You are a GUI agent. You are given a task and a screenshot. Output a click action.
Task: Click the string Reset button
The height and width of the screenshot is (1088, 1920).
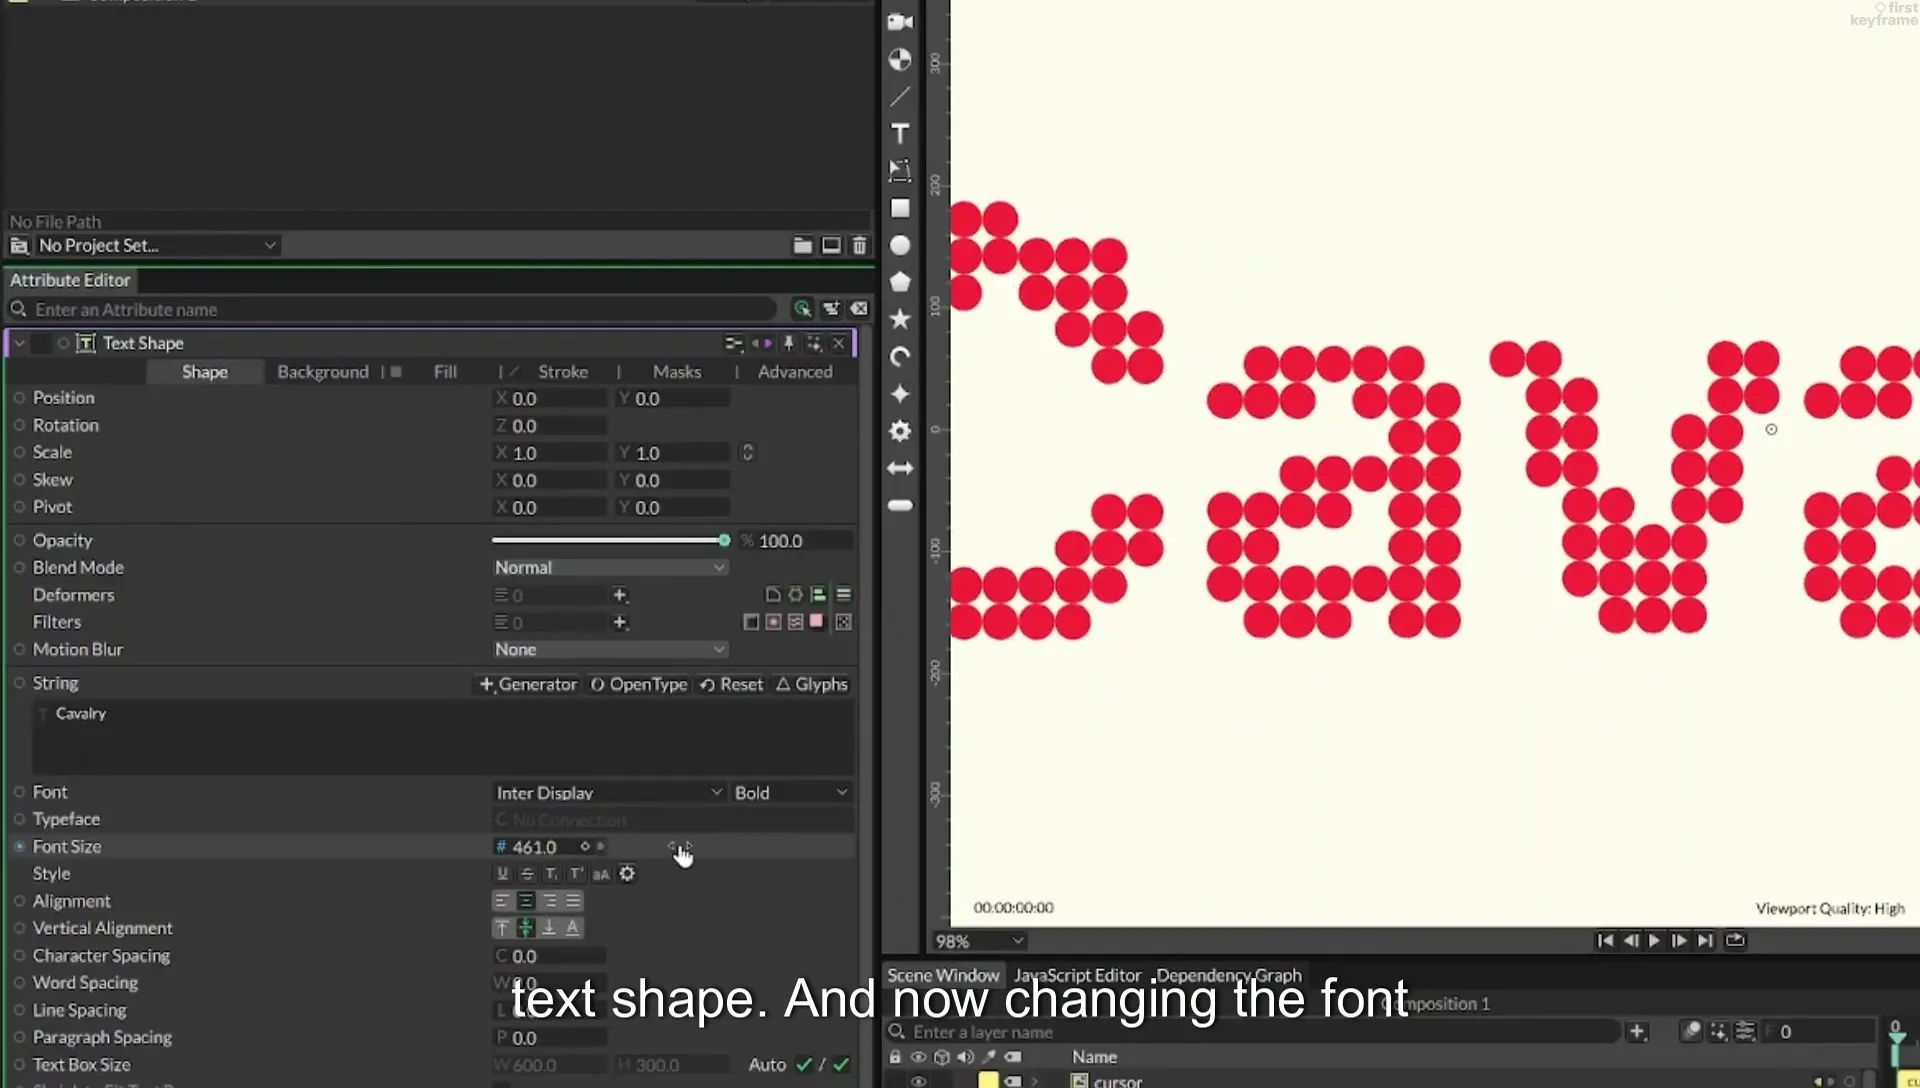[731, 684]
